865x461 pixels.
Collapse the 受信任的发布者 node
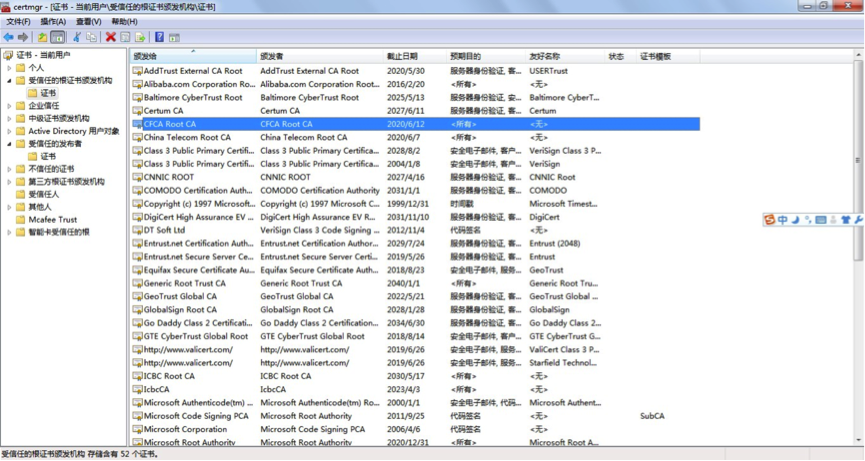9,144
